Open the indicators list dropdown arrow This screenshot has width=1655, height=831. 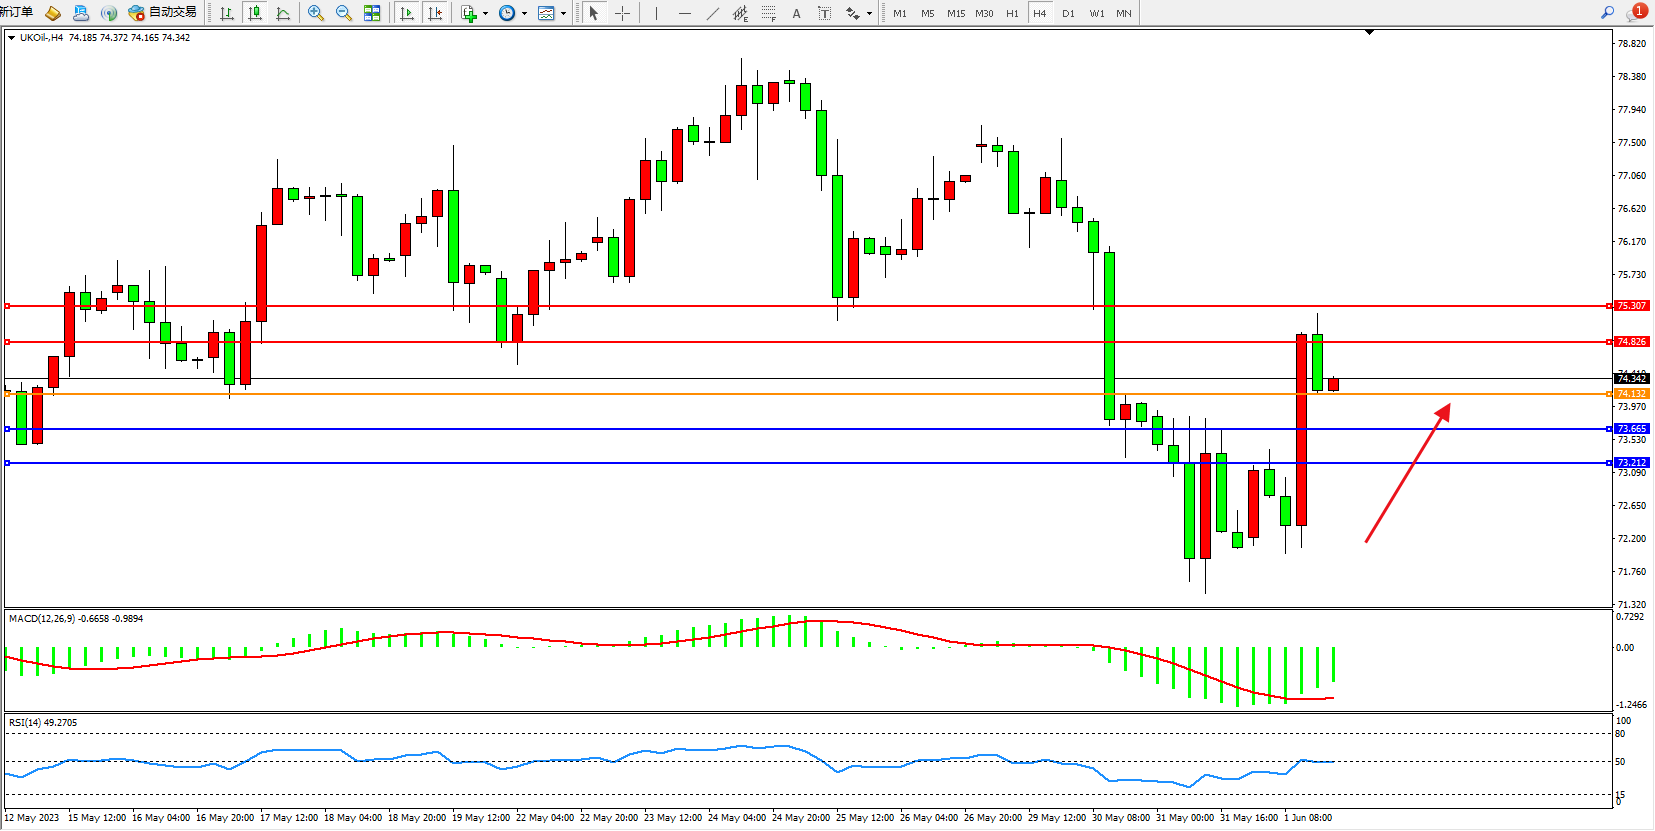[x=485, y=14]
